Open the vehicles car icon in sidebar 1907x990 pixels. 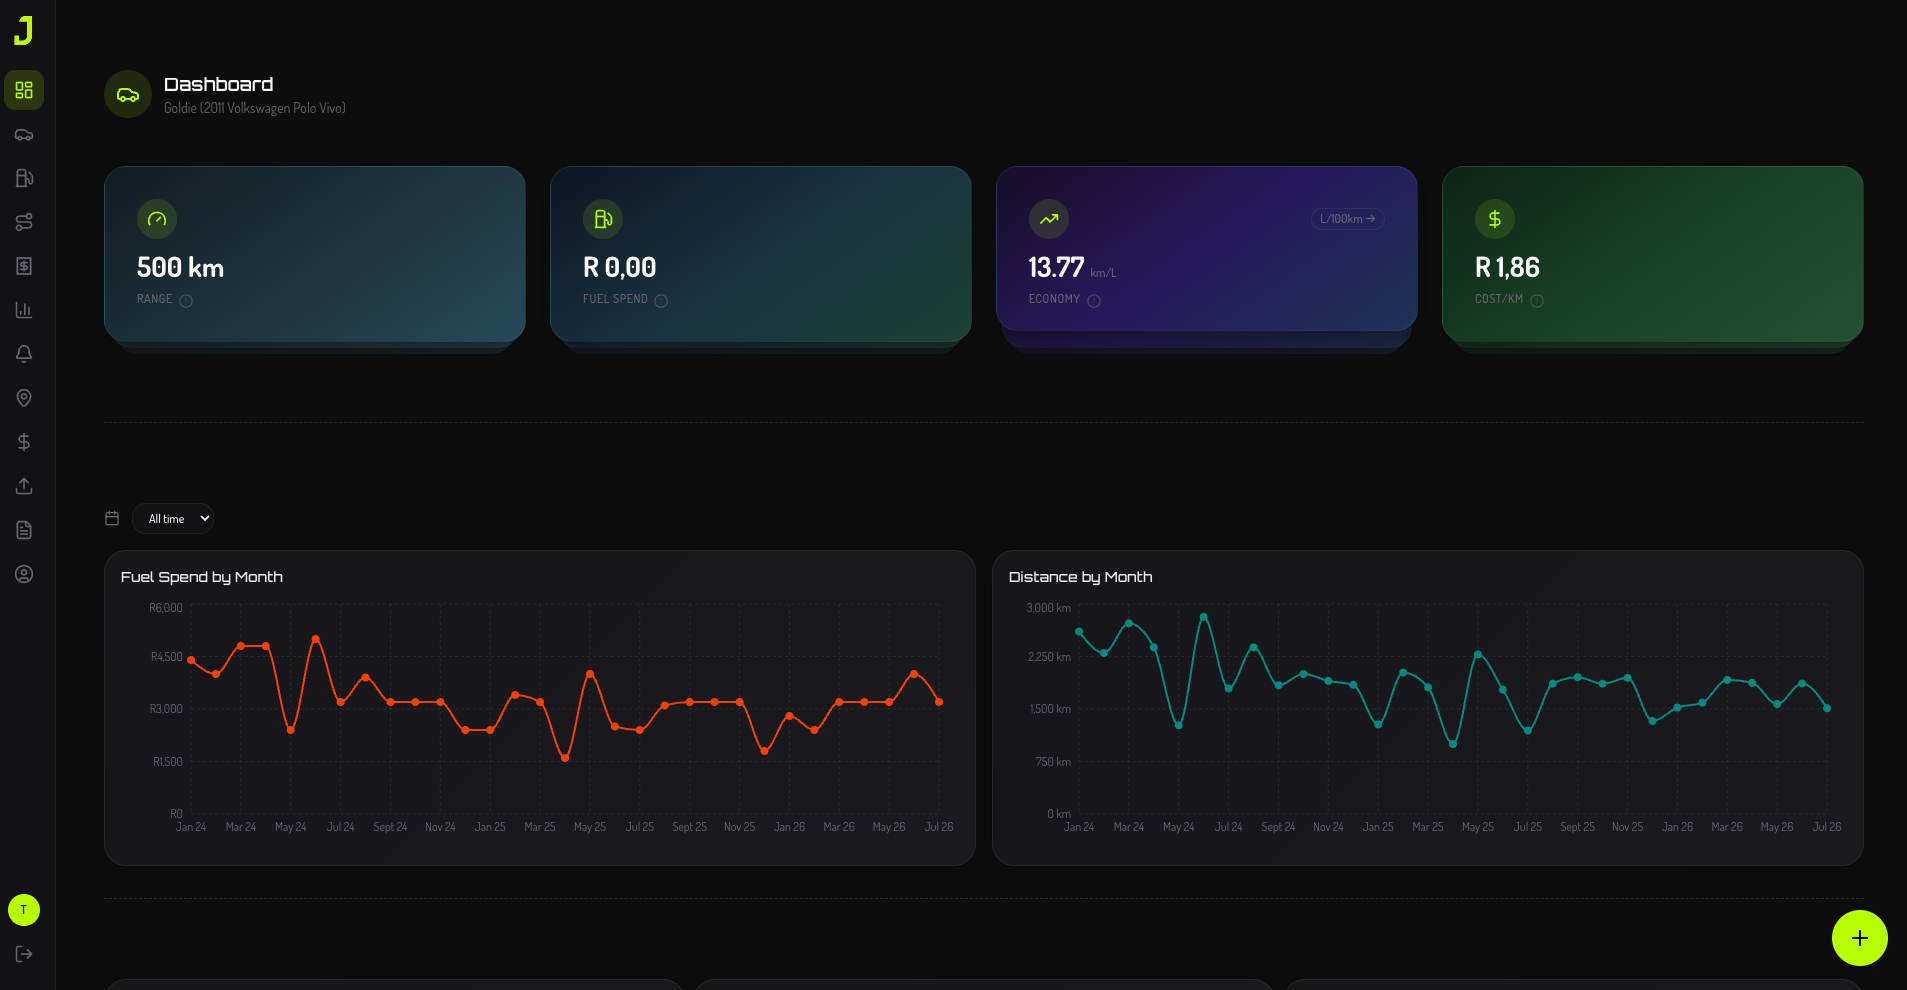tap(24, 134)
